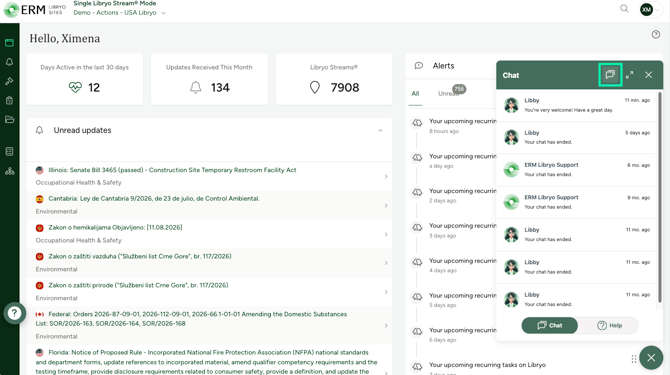Screen dimensions: 670x375
Task: Click the Alerts speech bubble icon
Action: (x=419, y=66)
